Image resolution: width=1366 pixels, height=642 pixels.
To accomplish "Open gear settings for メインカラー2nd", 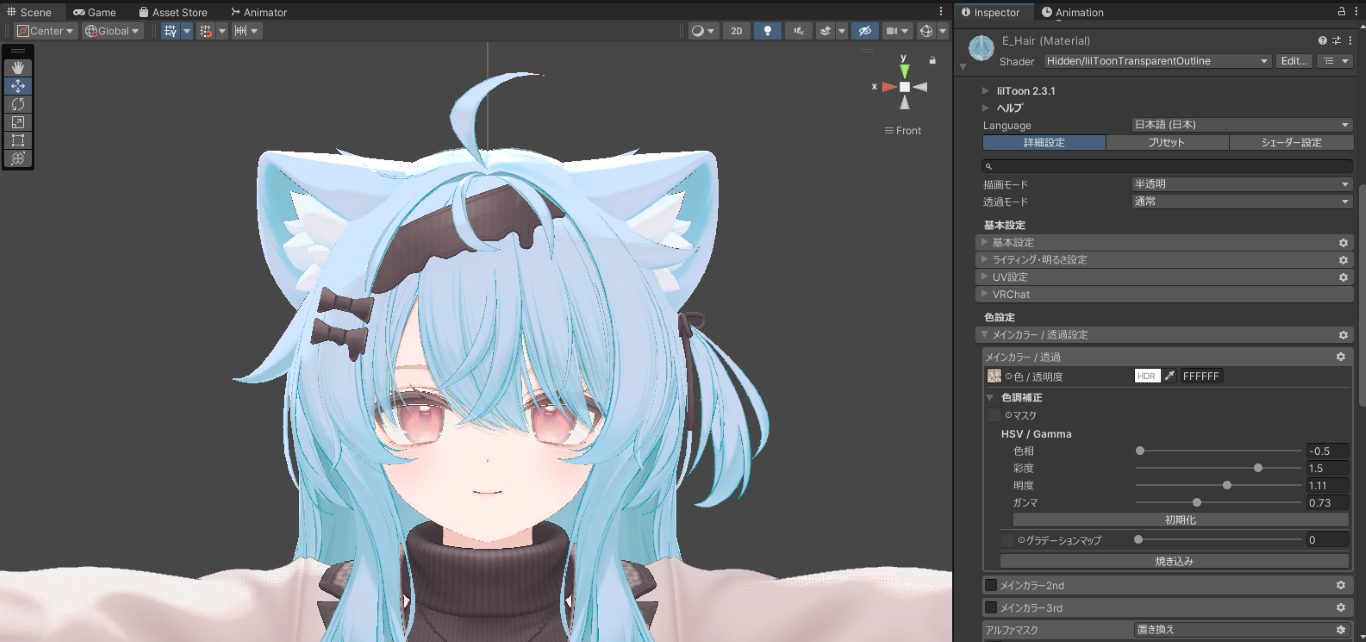I will [1341, 585].
